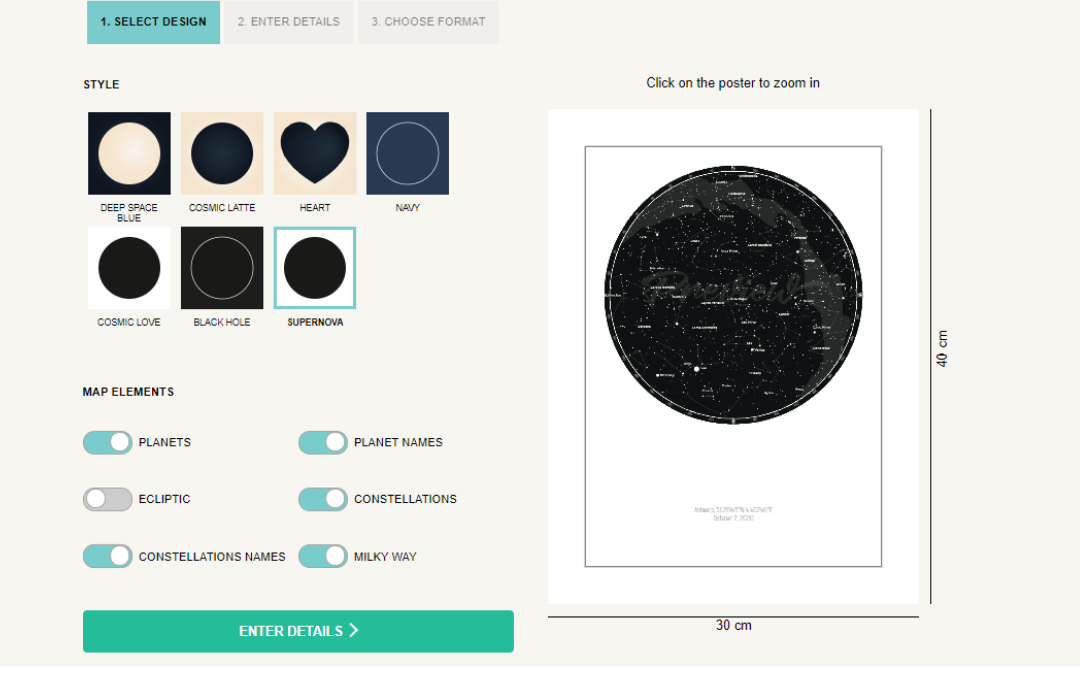Select the Deep Space Blue style icon
The height and width of the screenshot is (675, 1080).
[129, 153]
